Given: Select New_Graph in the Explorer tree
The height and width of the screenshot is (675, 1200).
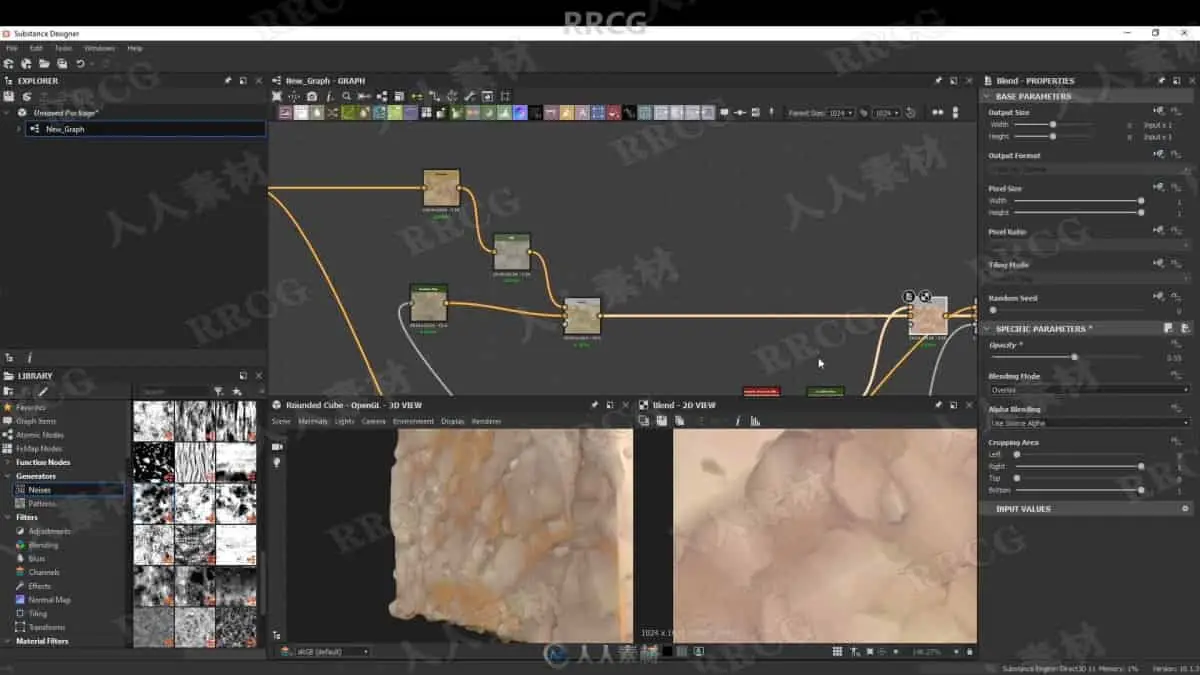Looking at the screenshot, I should pos(65,129).
